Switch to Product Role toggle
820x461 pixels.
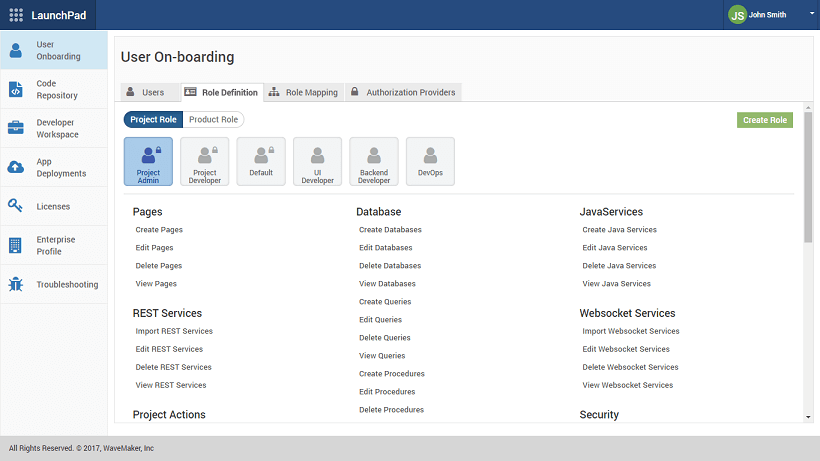(x=213, y=120)
